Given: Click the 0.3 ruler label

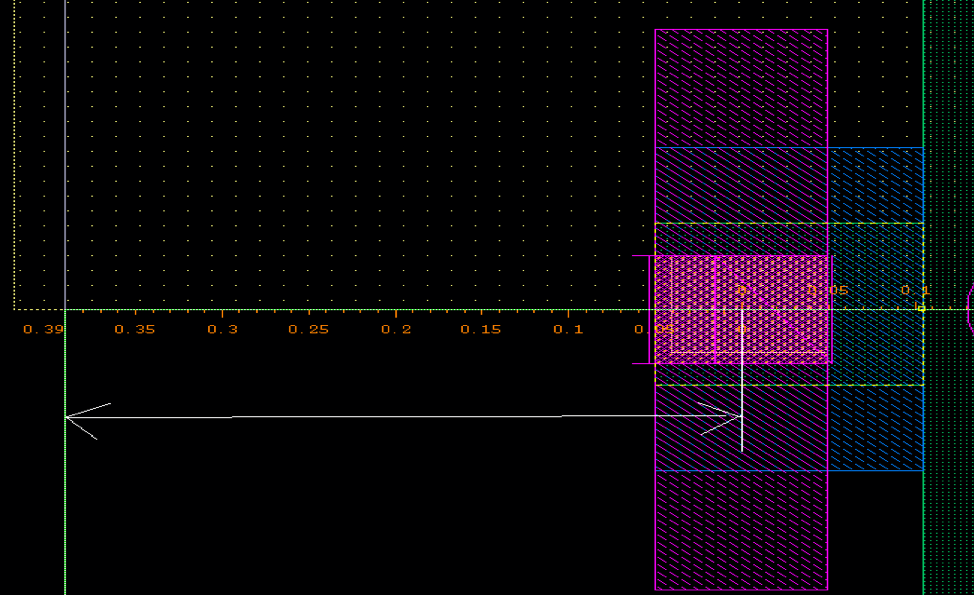Looking at the screenshot, I should coord(222,329).
